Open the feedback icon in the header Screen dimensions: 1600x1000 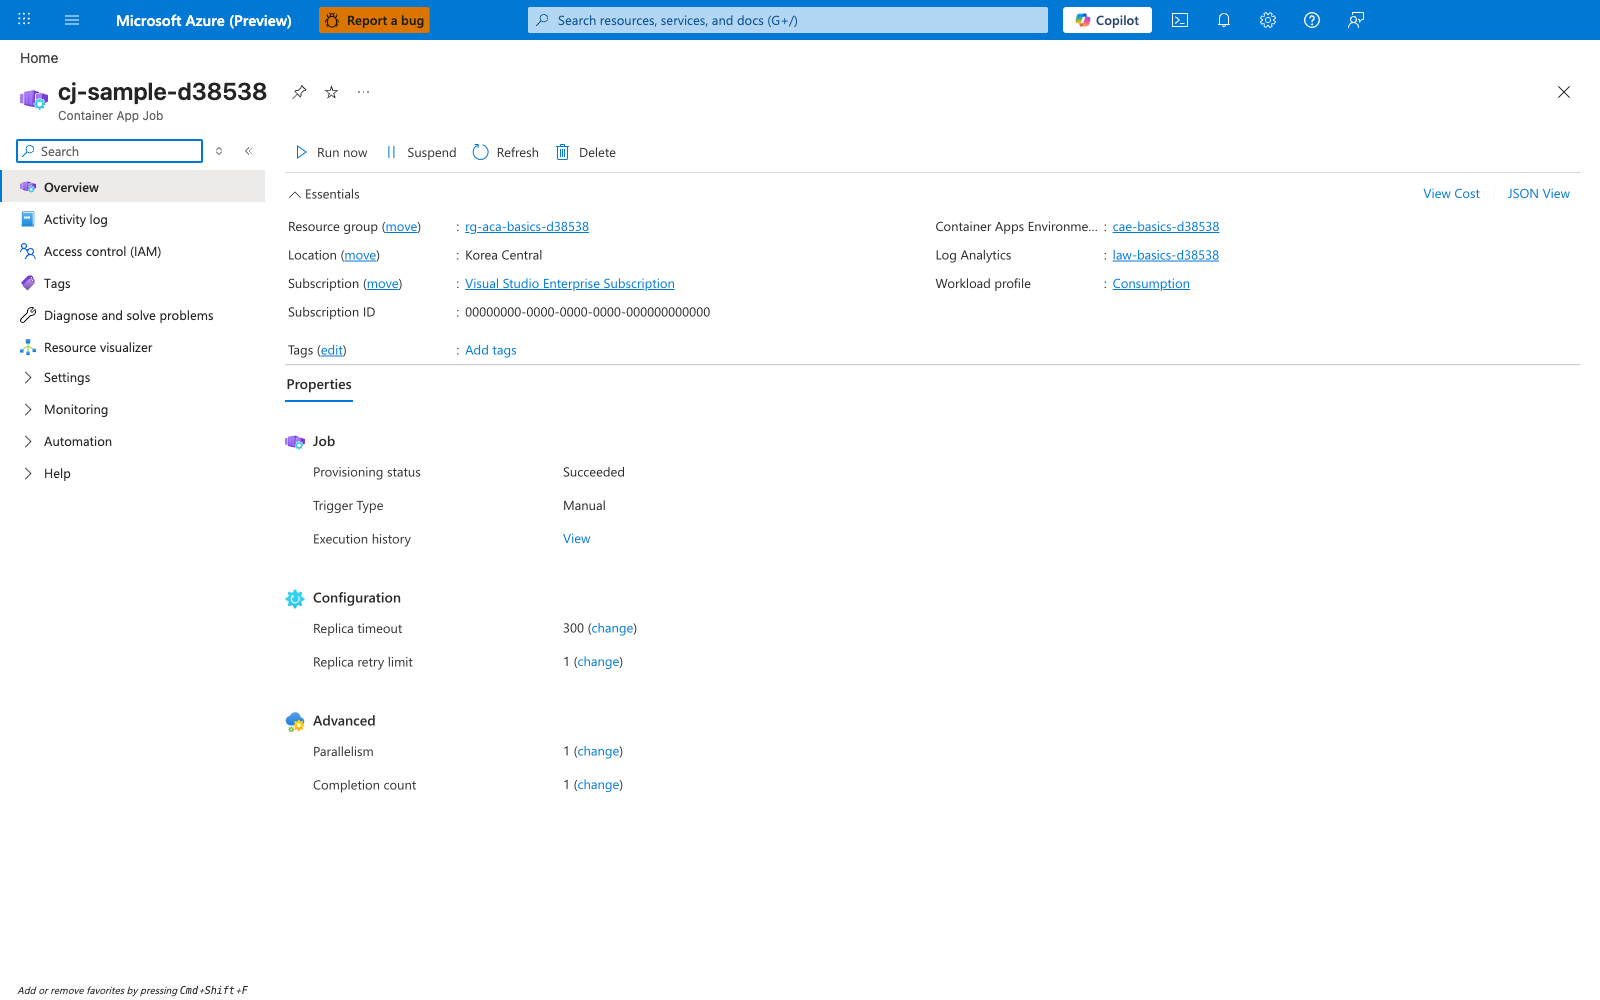[1356, 20]
